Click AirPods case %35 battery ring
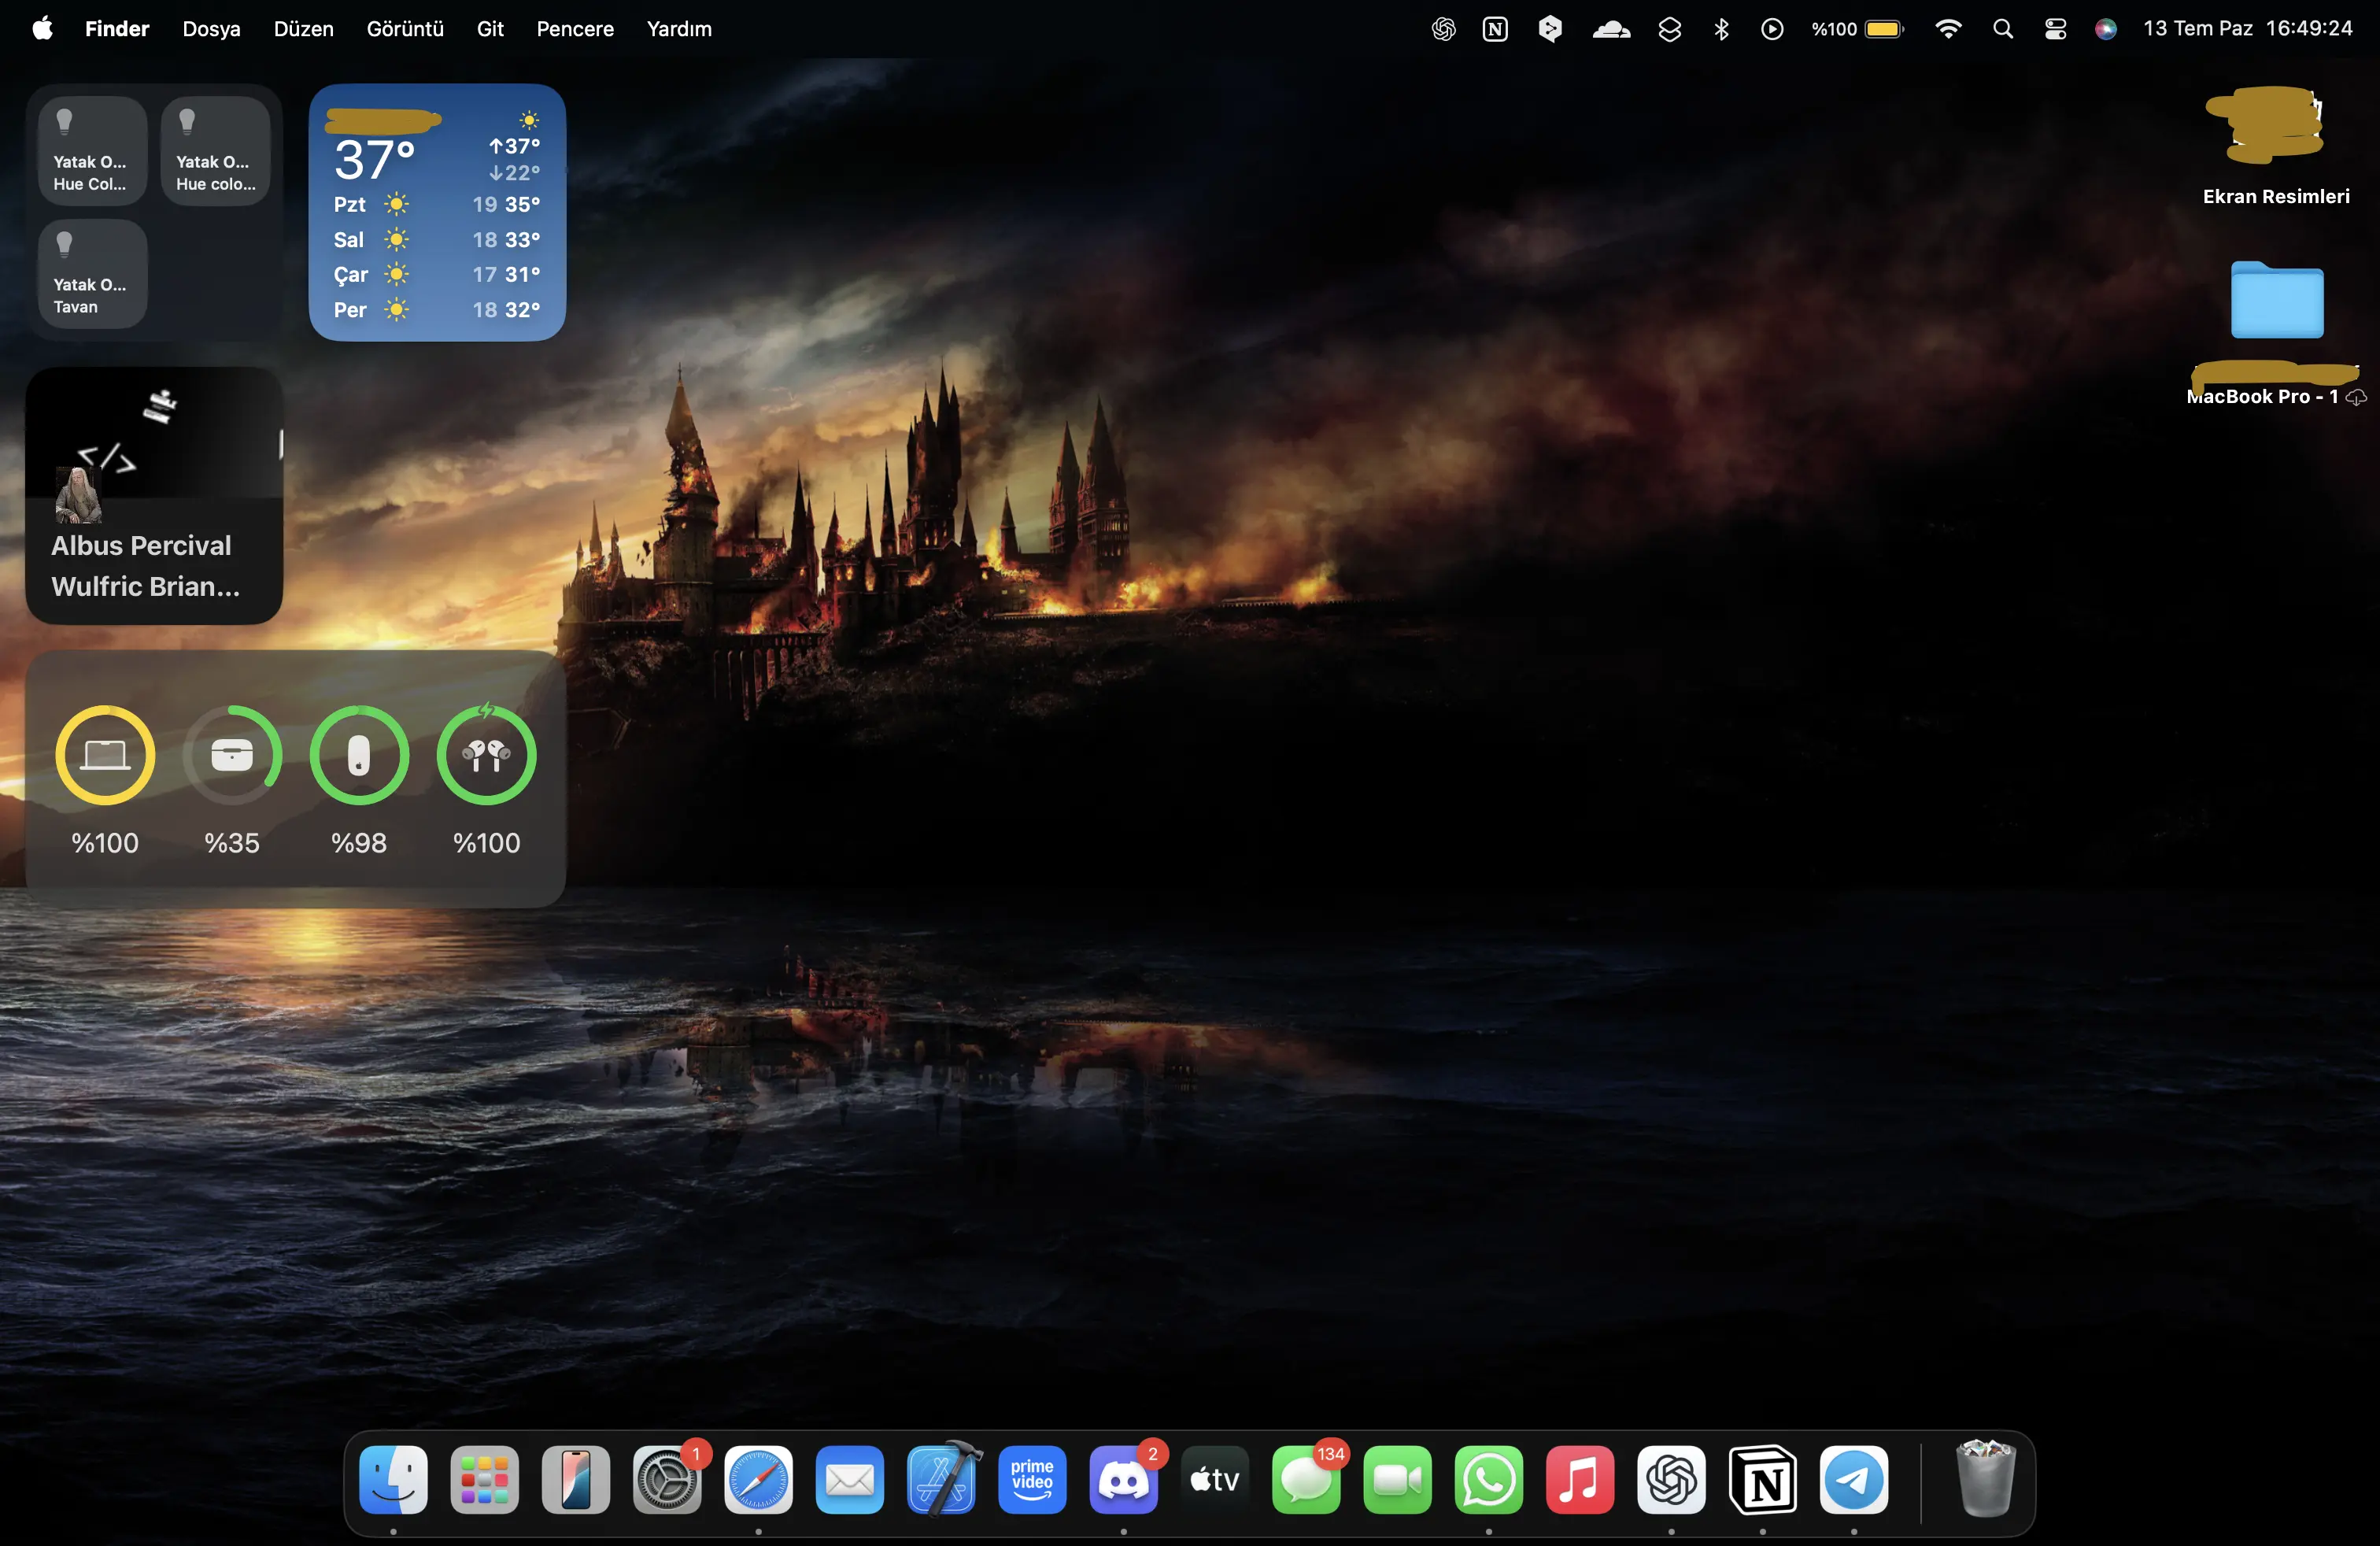Screen dimensions: 2380x1546 (x=232, y=755)
